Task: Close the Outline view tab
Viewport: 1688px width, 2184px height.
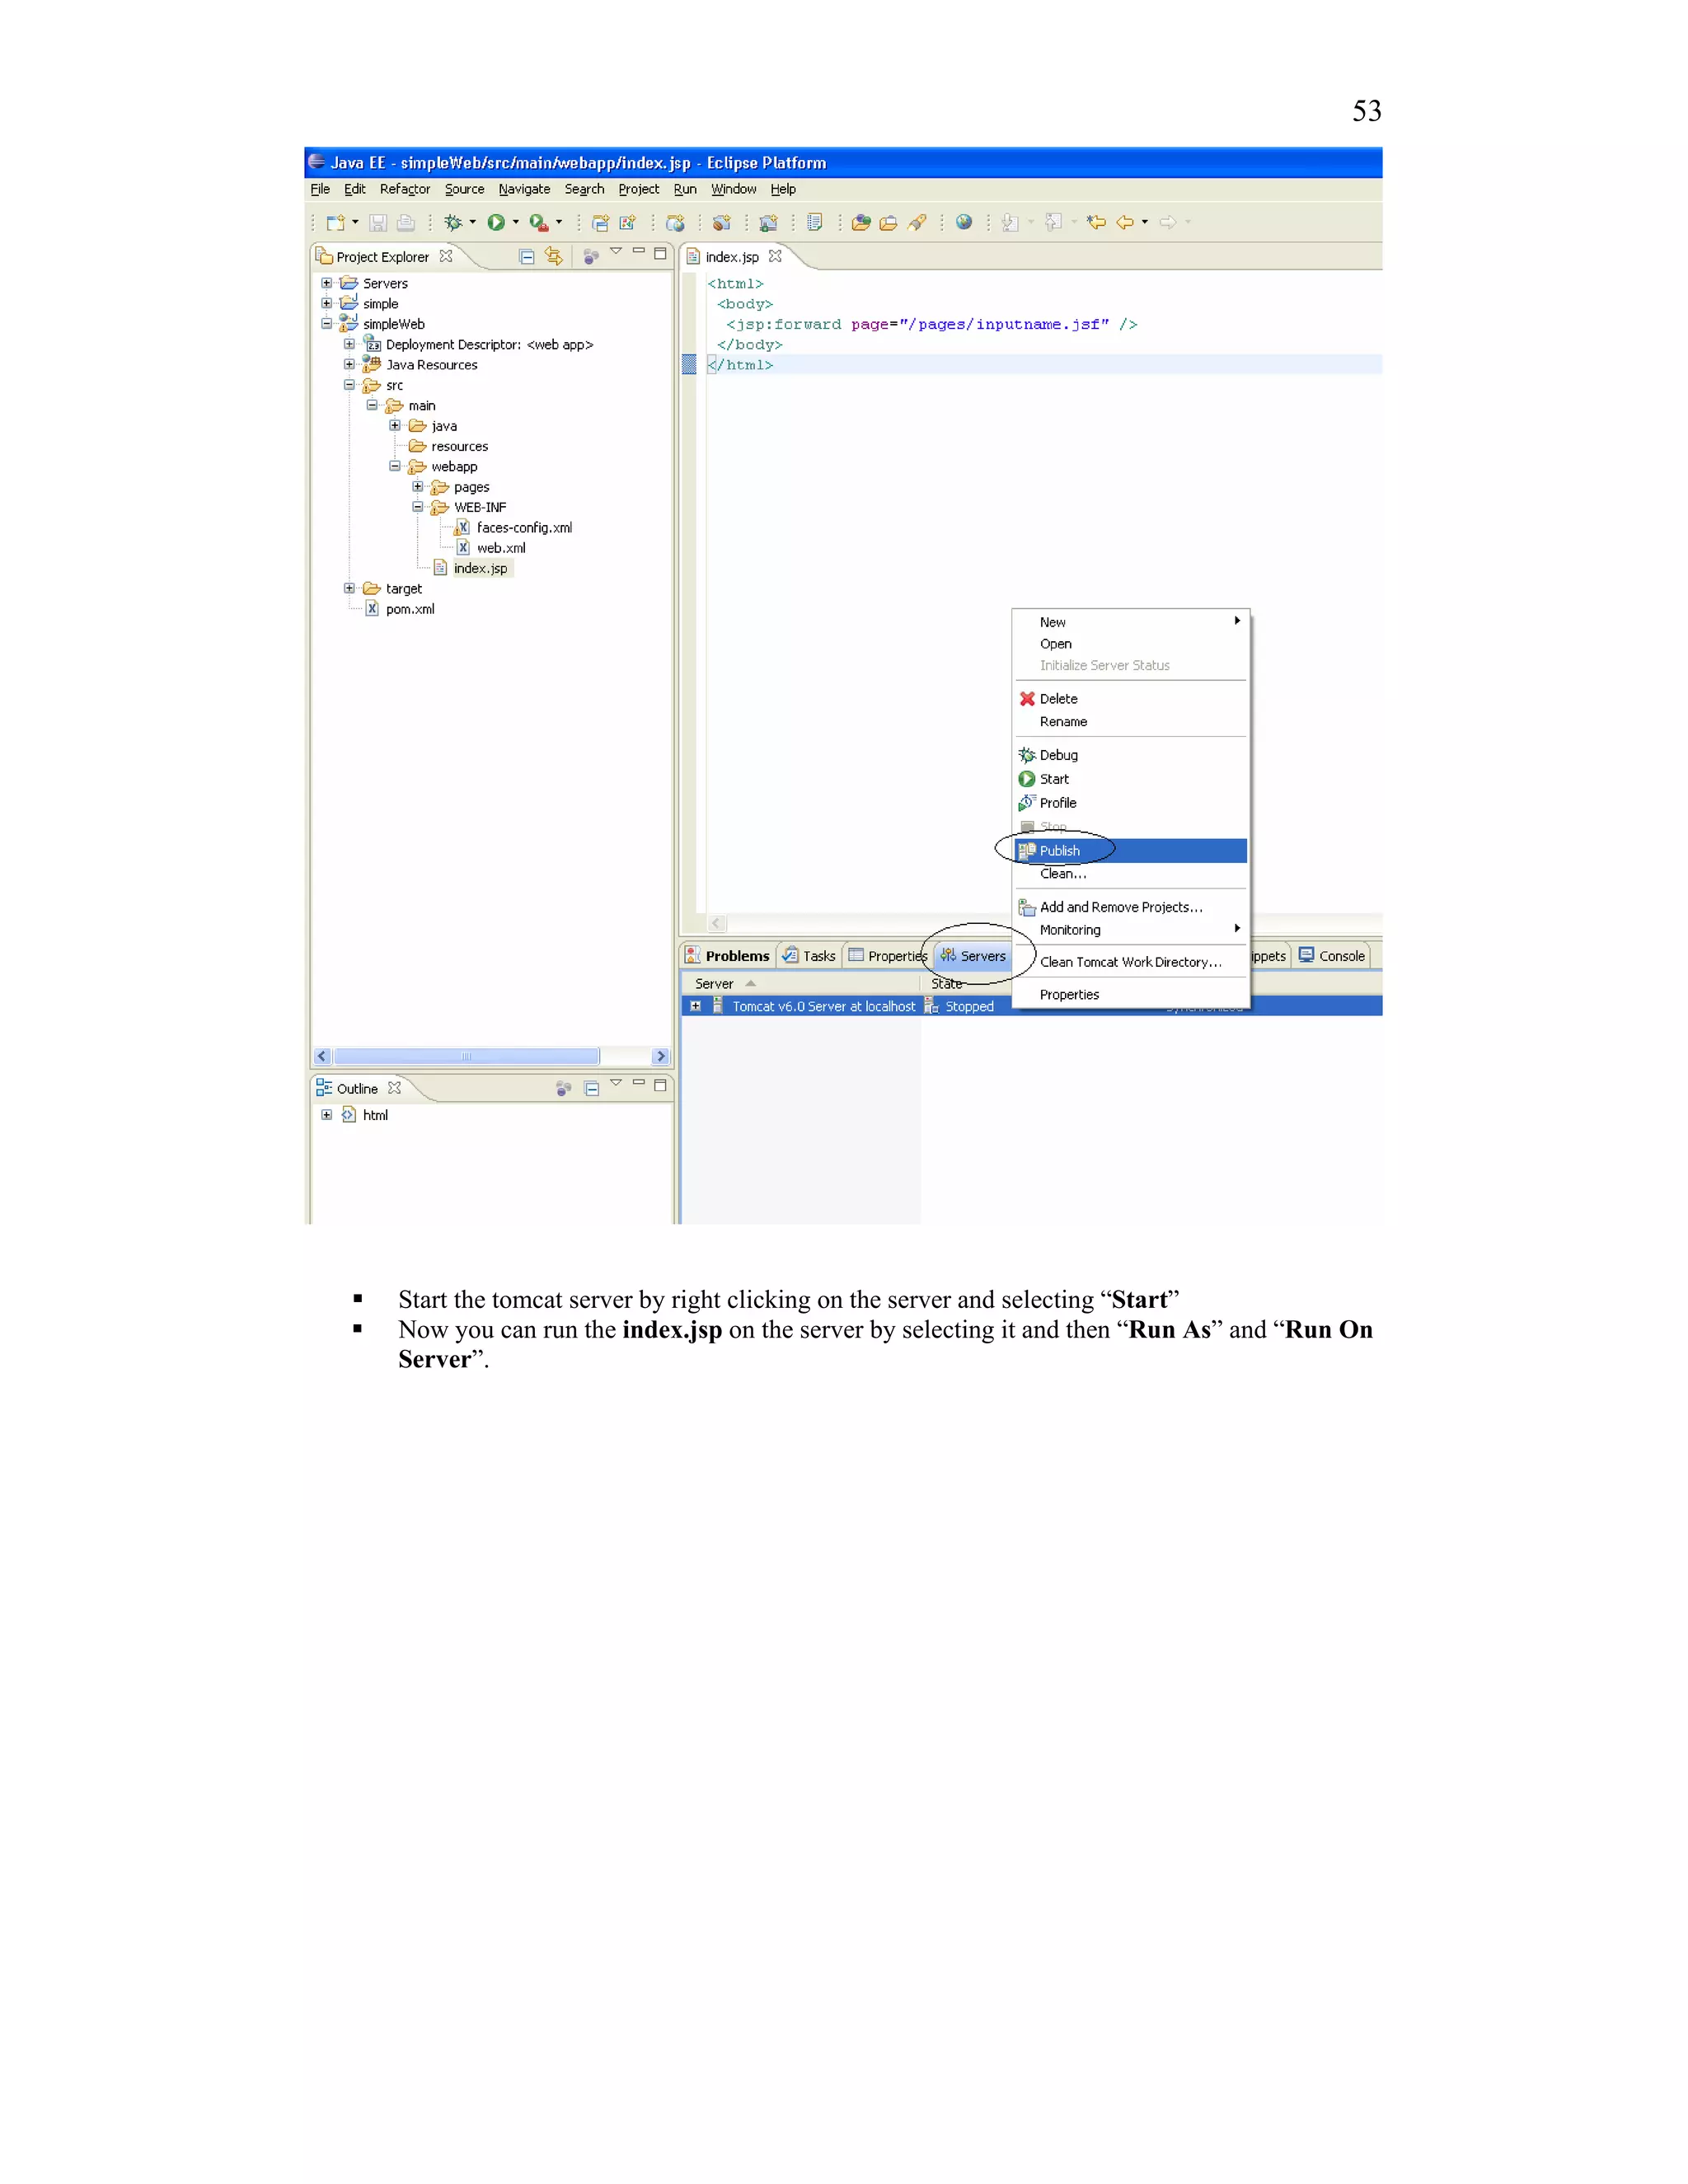Action: (x=394, y=1088)
